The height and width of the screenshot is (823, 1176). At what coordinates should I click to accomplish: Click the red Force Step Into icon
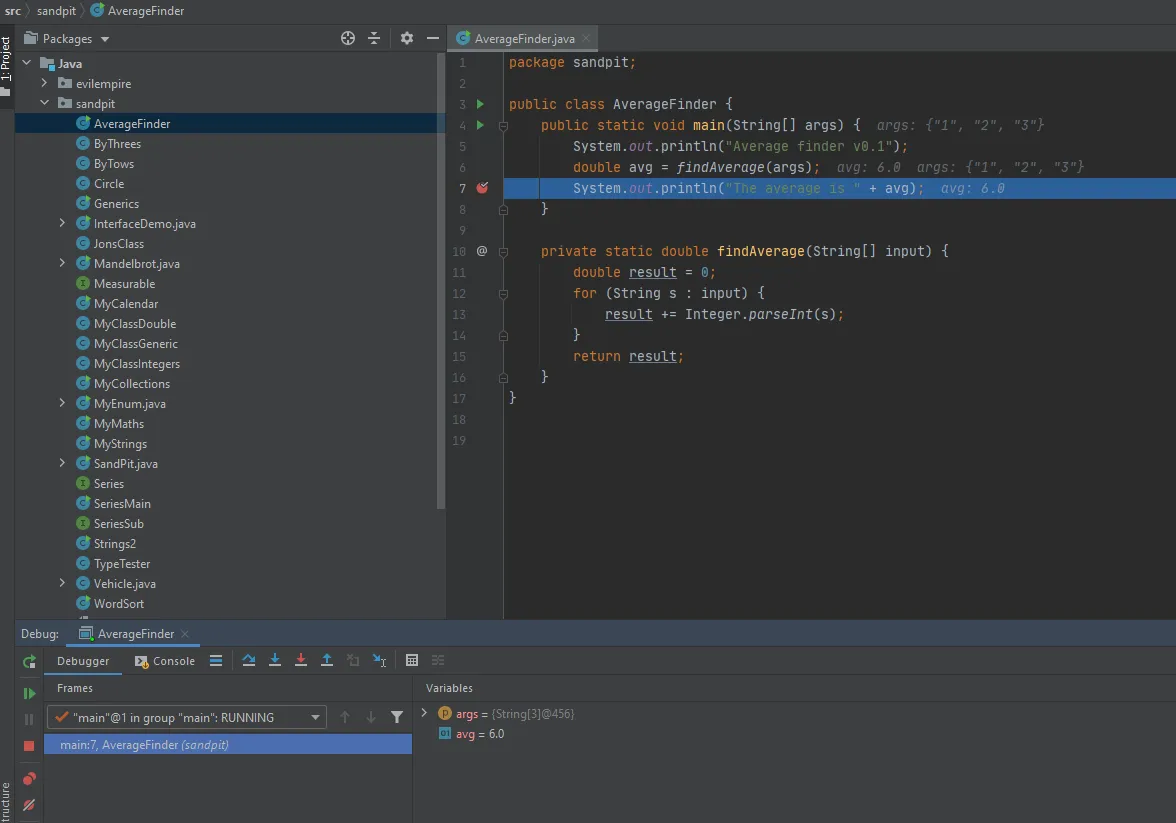click(301, 660)
